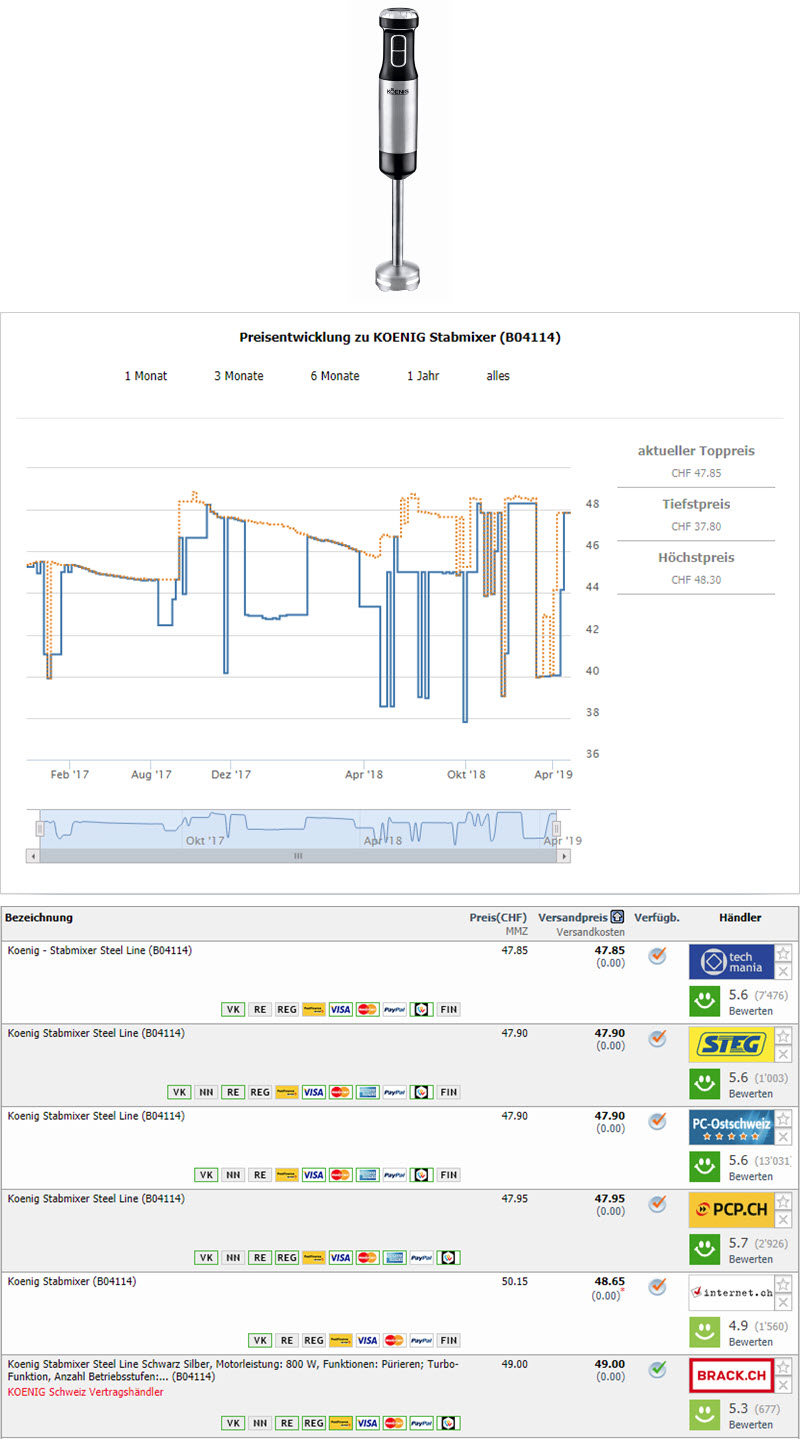Click the STEG retailer logo

pos(731,1044)
